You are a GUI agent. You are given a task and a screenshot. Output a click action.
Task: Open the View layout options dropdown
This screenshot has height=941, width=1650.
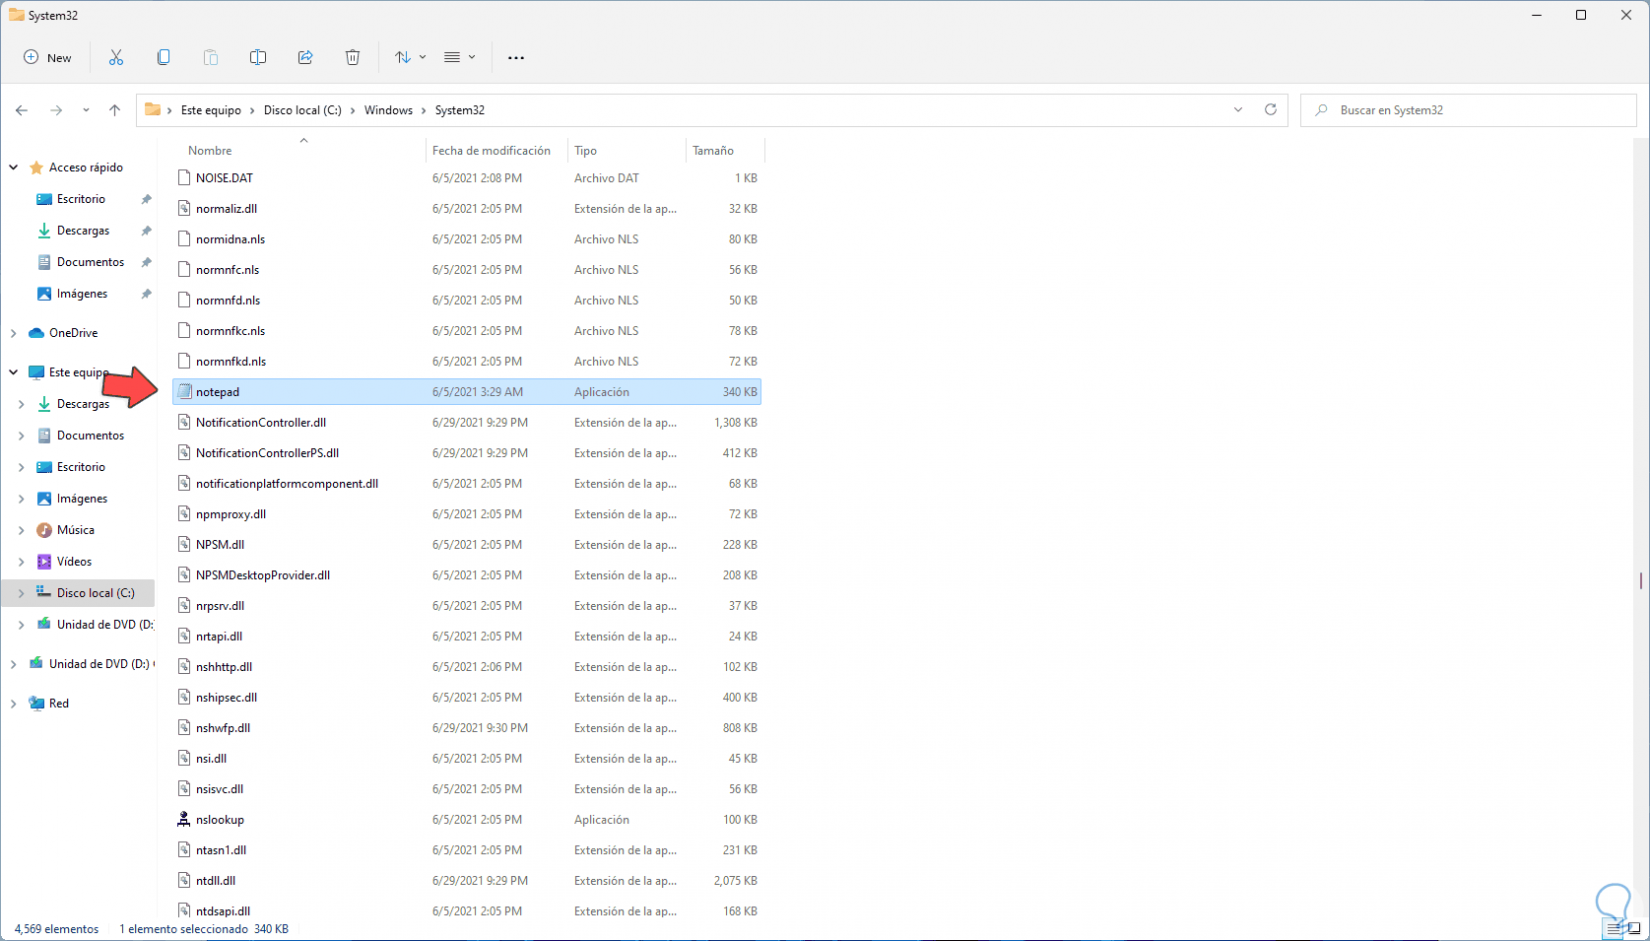460,58
